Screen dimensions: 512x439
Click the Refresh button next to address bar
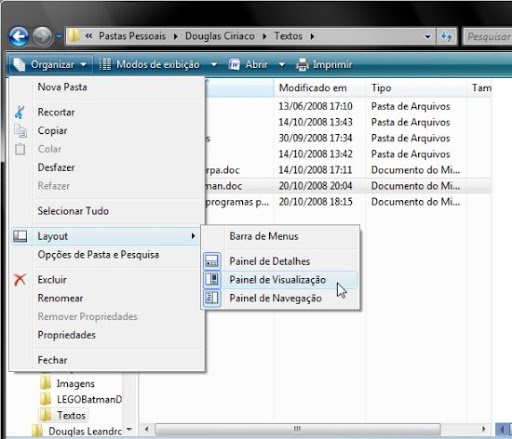tap(446, 36)
